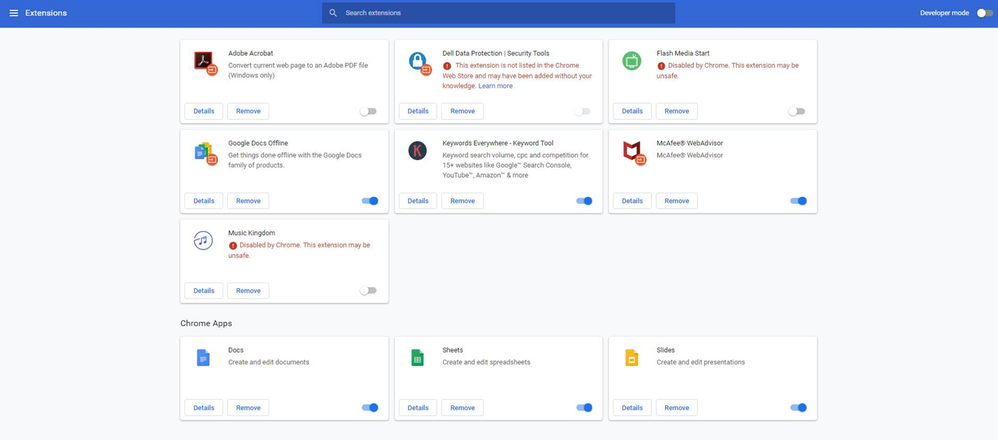Image resolution: width=998 pixels, height=440 pixels.
Task: Click the red warning icon on Dell card
Action: tap(447, 66)
